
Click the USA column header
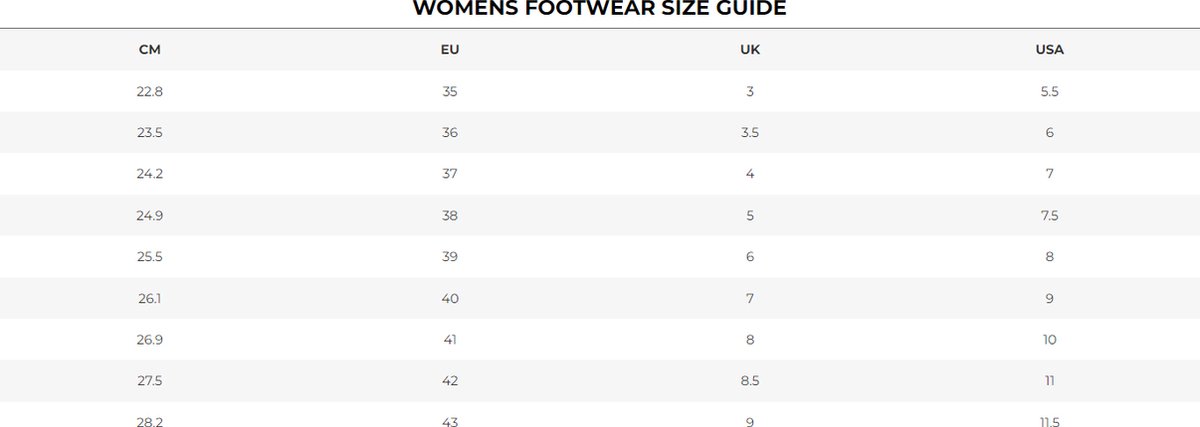[1050, 50]
